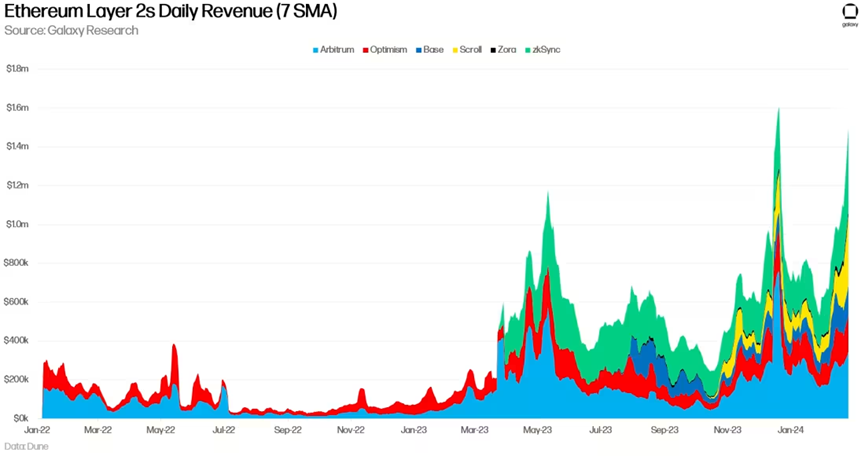Click the Optimism red legend swatch
The image size is (865, 456).
click(366, 49)
